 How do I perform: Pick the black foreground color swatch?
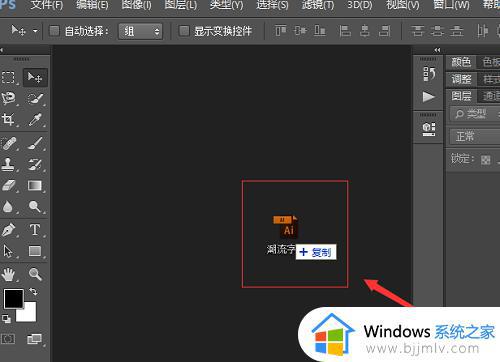click(13, 298)
